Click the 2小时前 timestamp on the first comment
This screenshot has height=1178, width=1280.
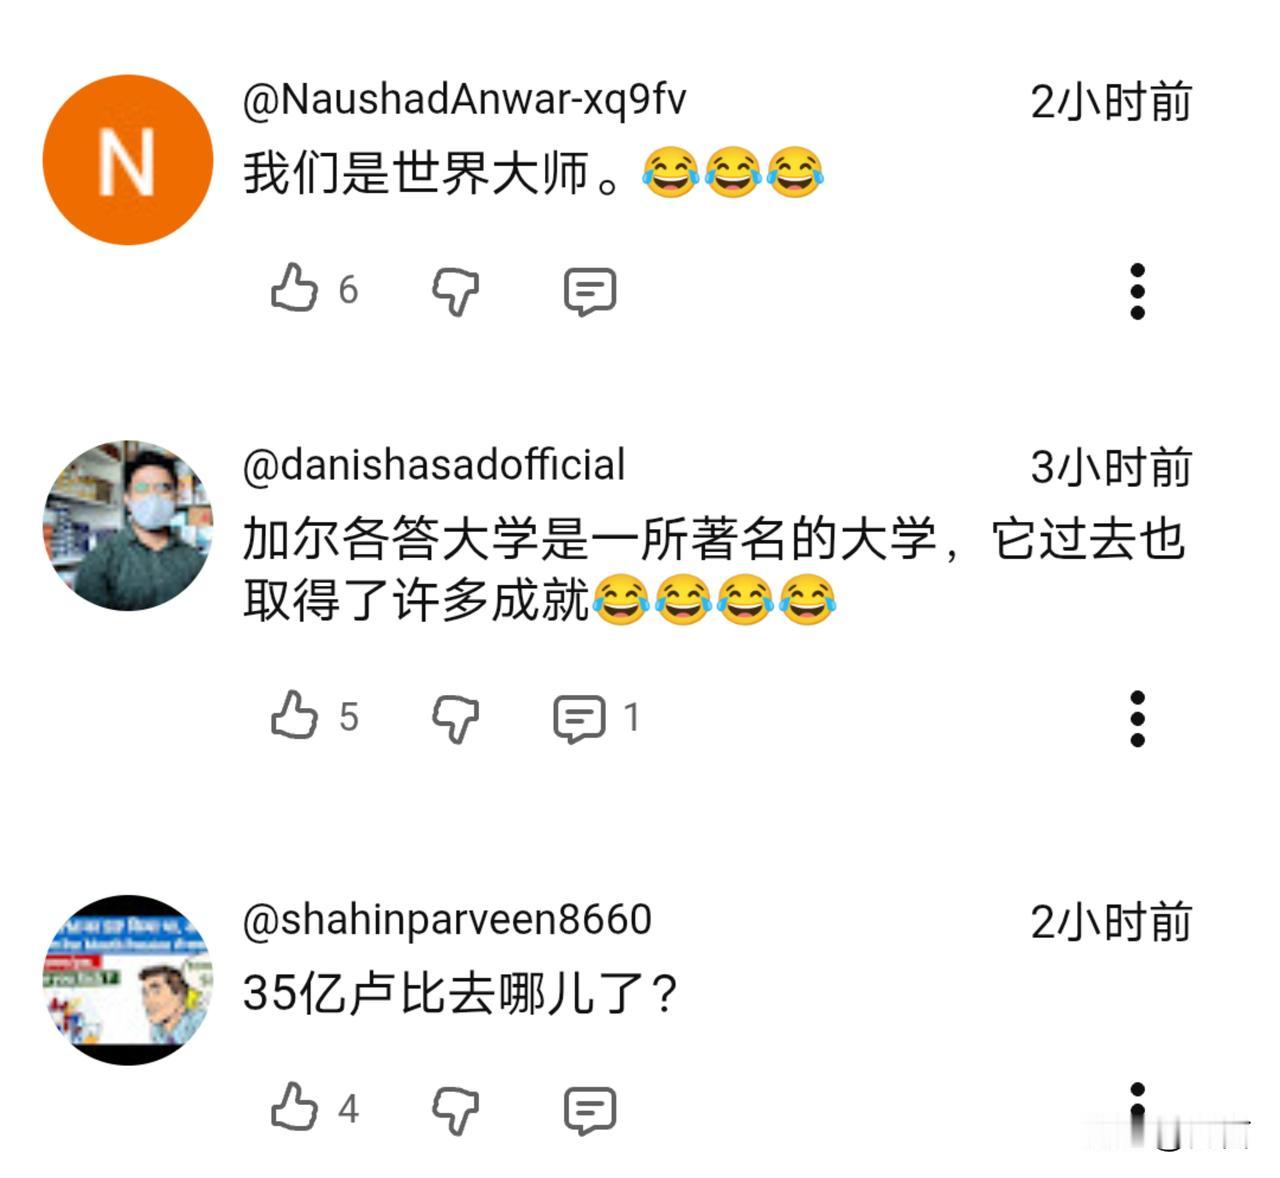coord(1111,102)
